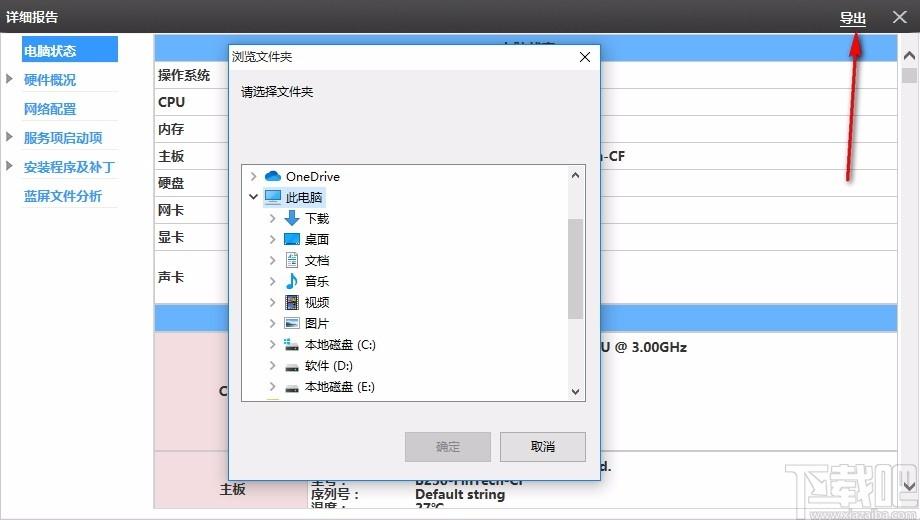Click the 文档 document icon
Screen dimensions: 920x520
point(292,260)
